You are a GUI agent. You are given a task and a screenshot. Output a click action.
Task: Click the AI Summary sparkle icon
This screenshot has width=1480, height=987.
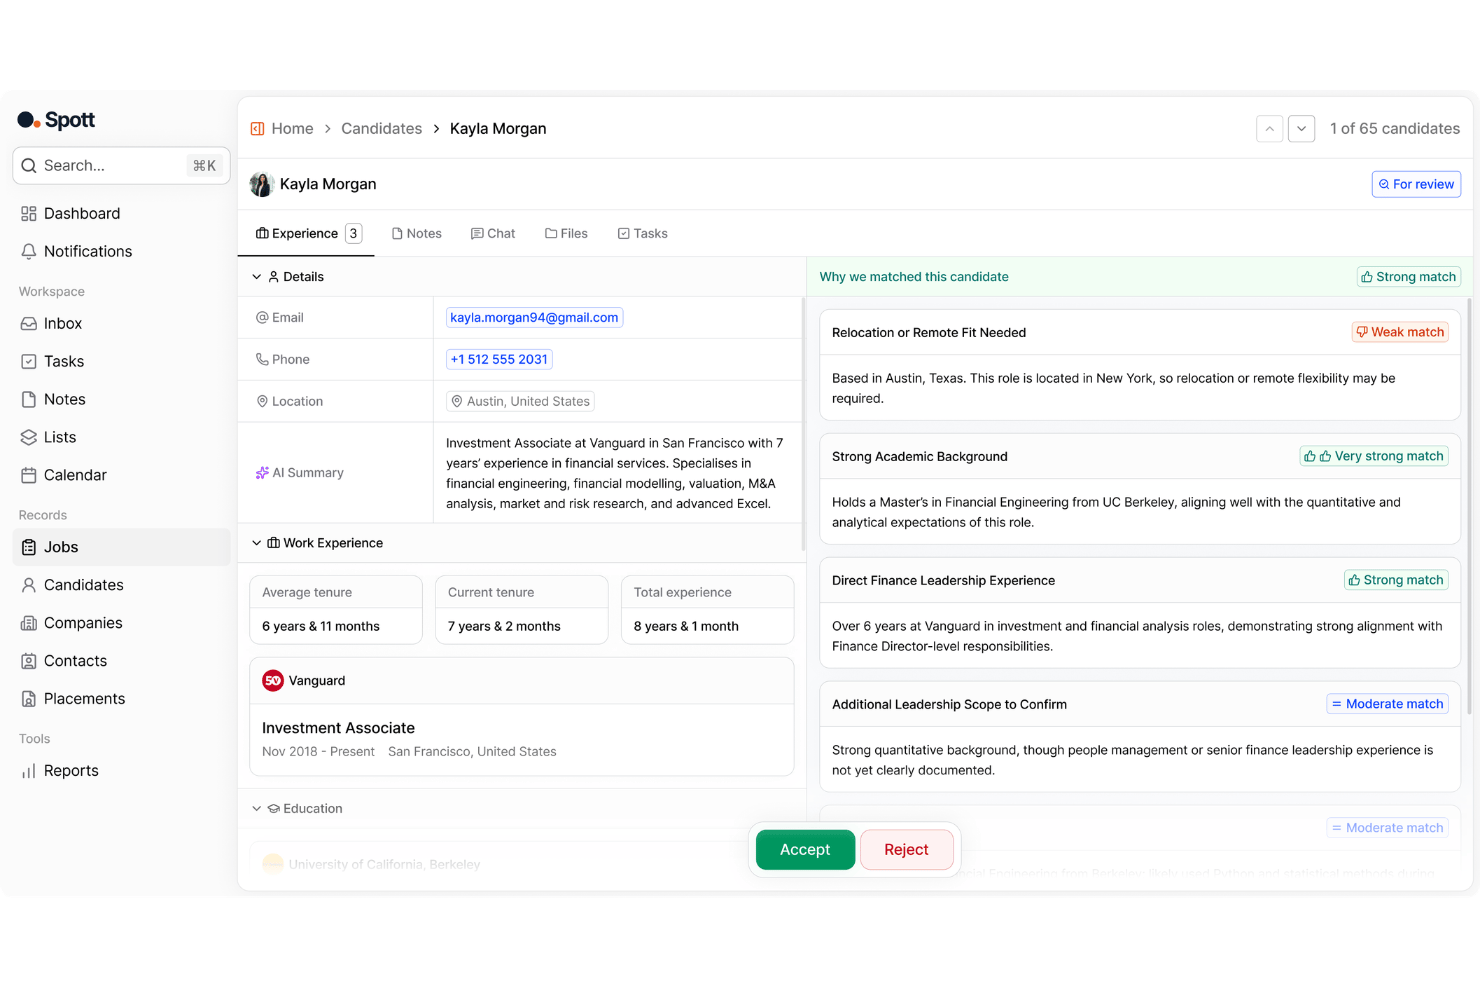(262, 473)
